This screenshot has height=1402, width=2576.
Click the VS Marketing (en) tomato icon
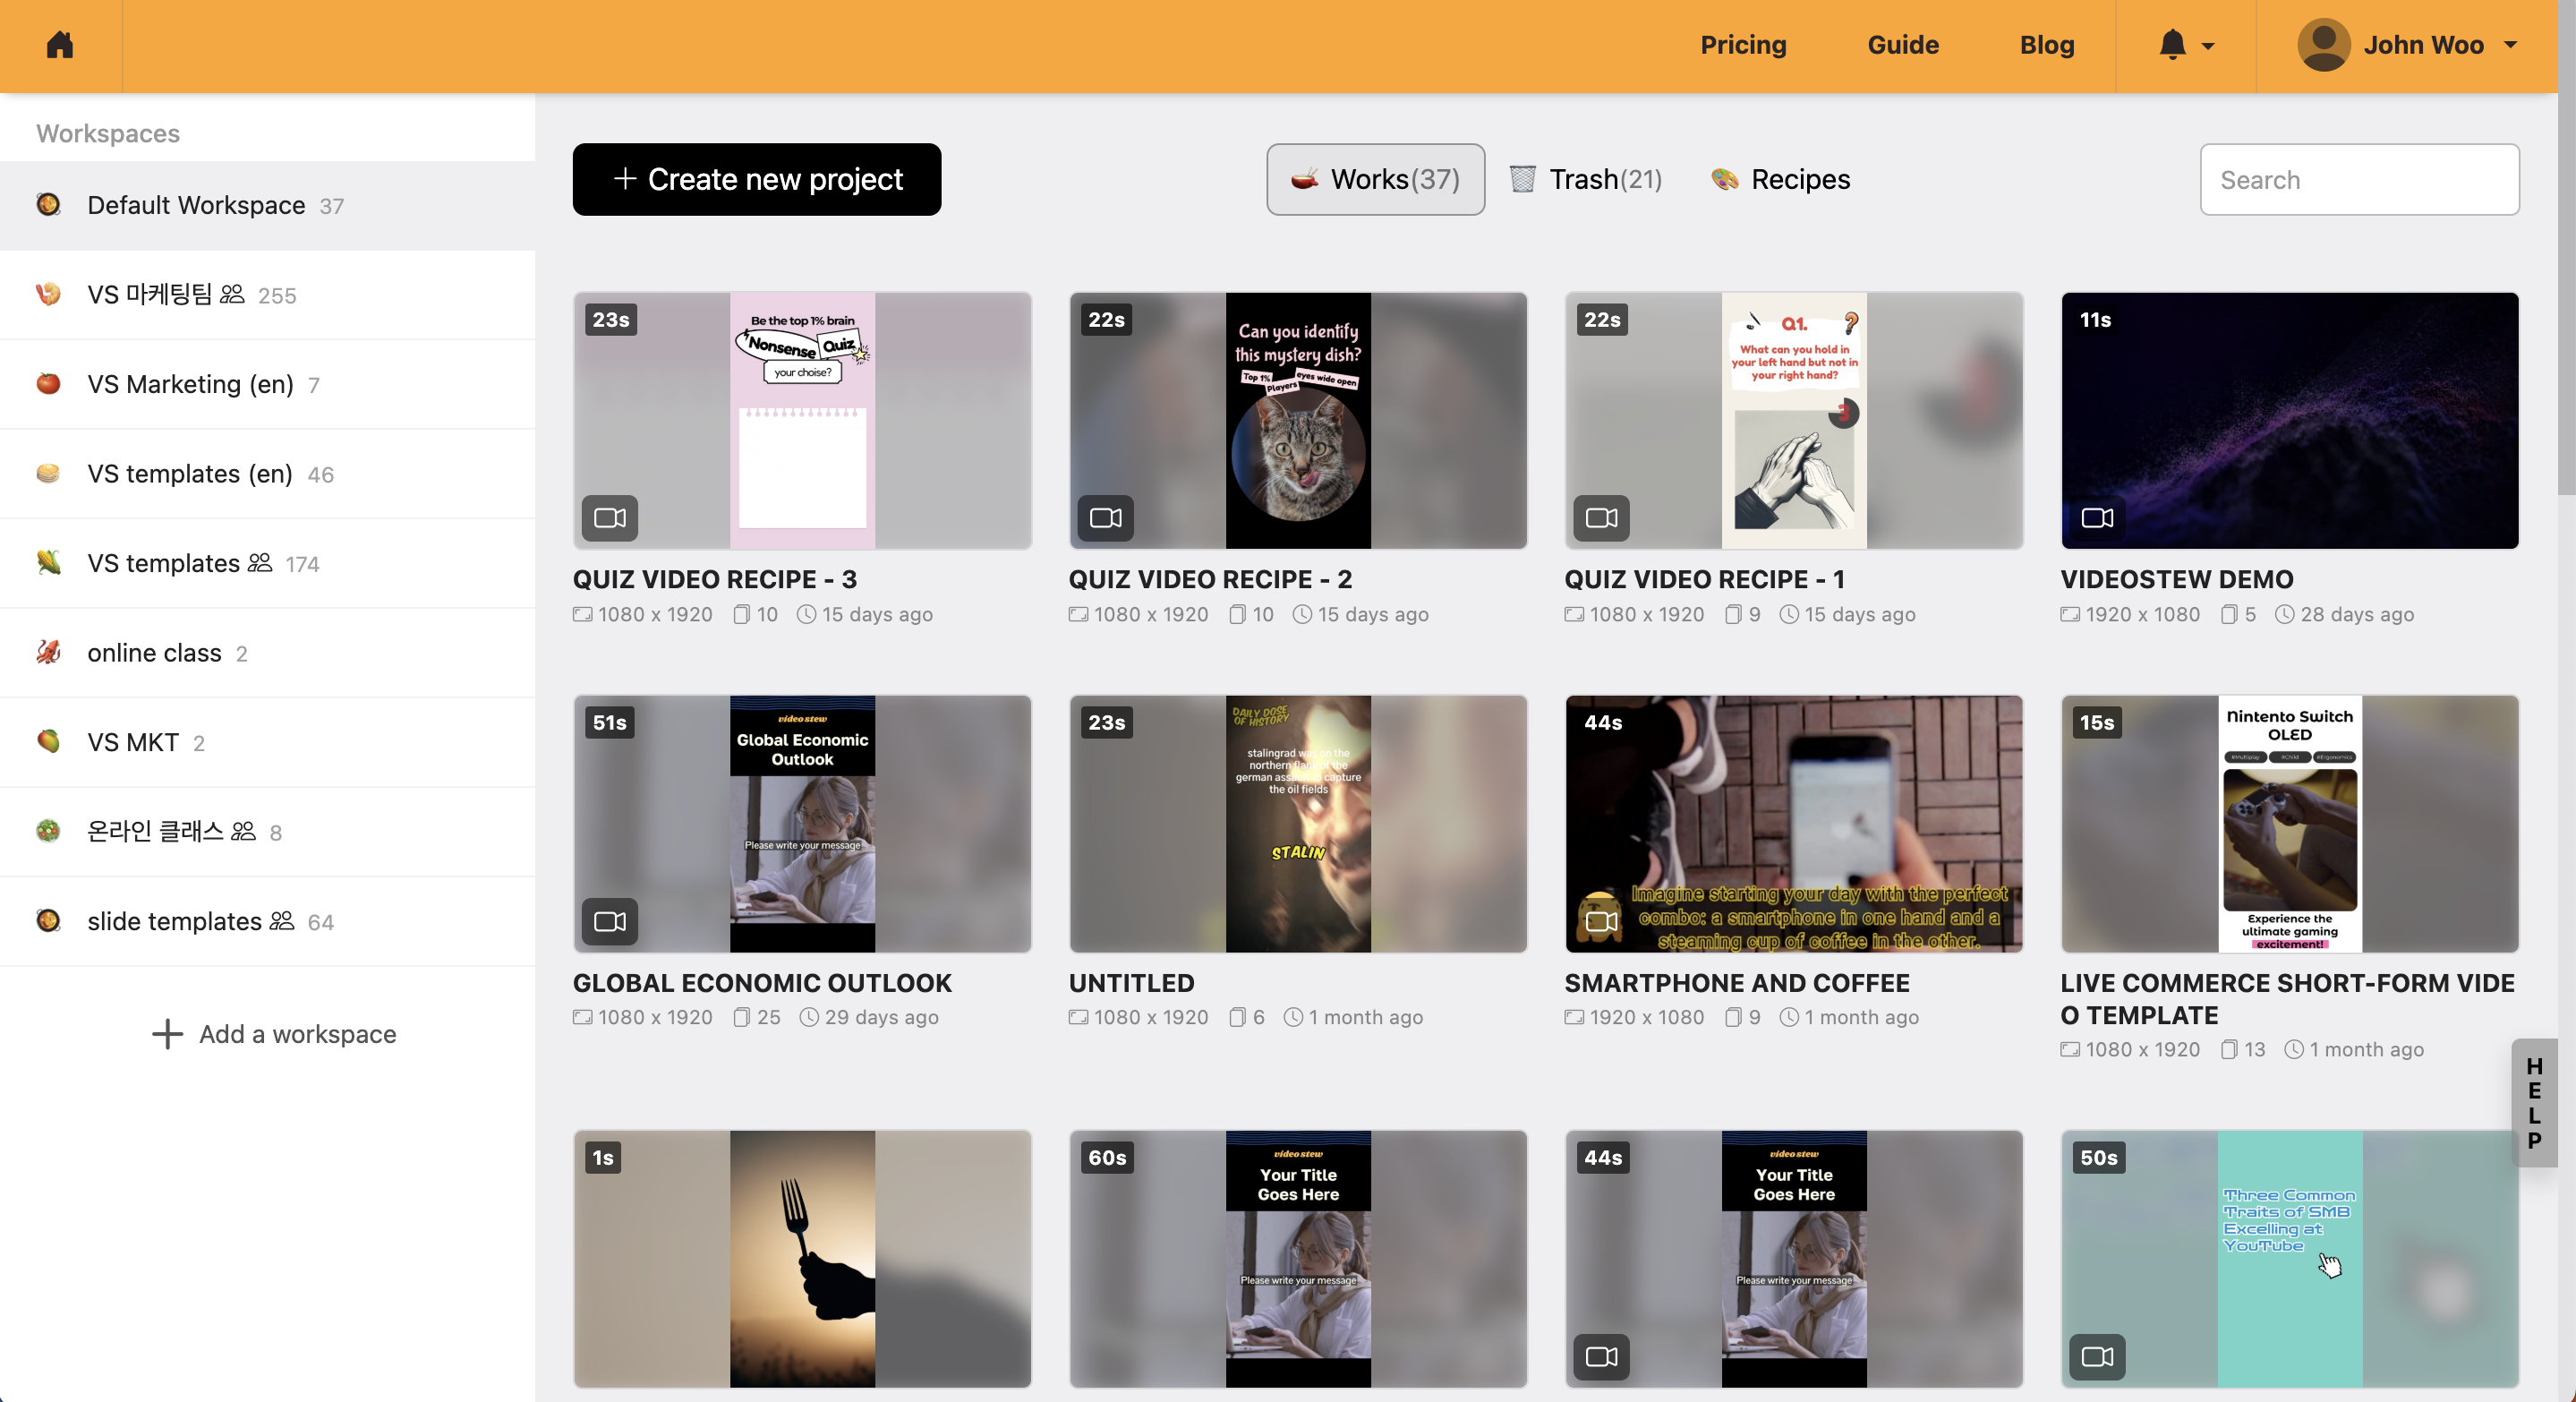pos(48,384)
